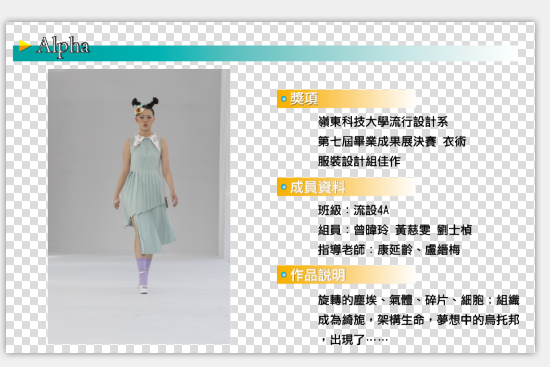Click the 指導老師 teachers line
This screenshot has height=367, width=550.
[x=389, y=250]
